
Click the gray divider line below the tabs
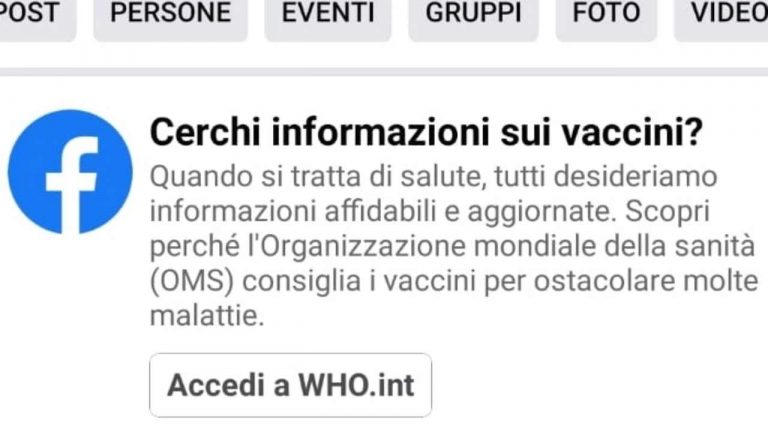tap(384, 72)
